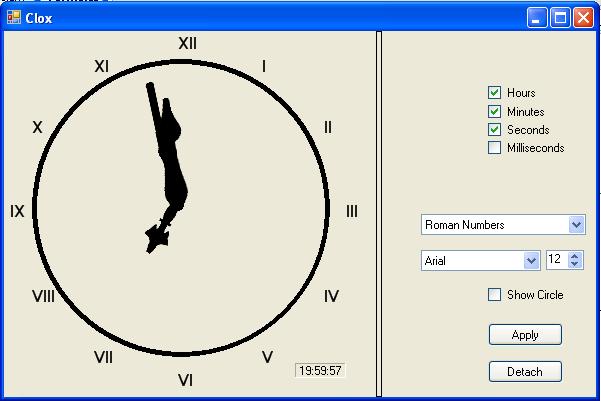601x401 pixels.
Task: Click the lone V numeral on the clock
Action: tap(268, 357)
